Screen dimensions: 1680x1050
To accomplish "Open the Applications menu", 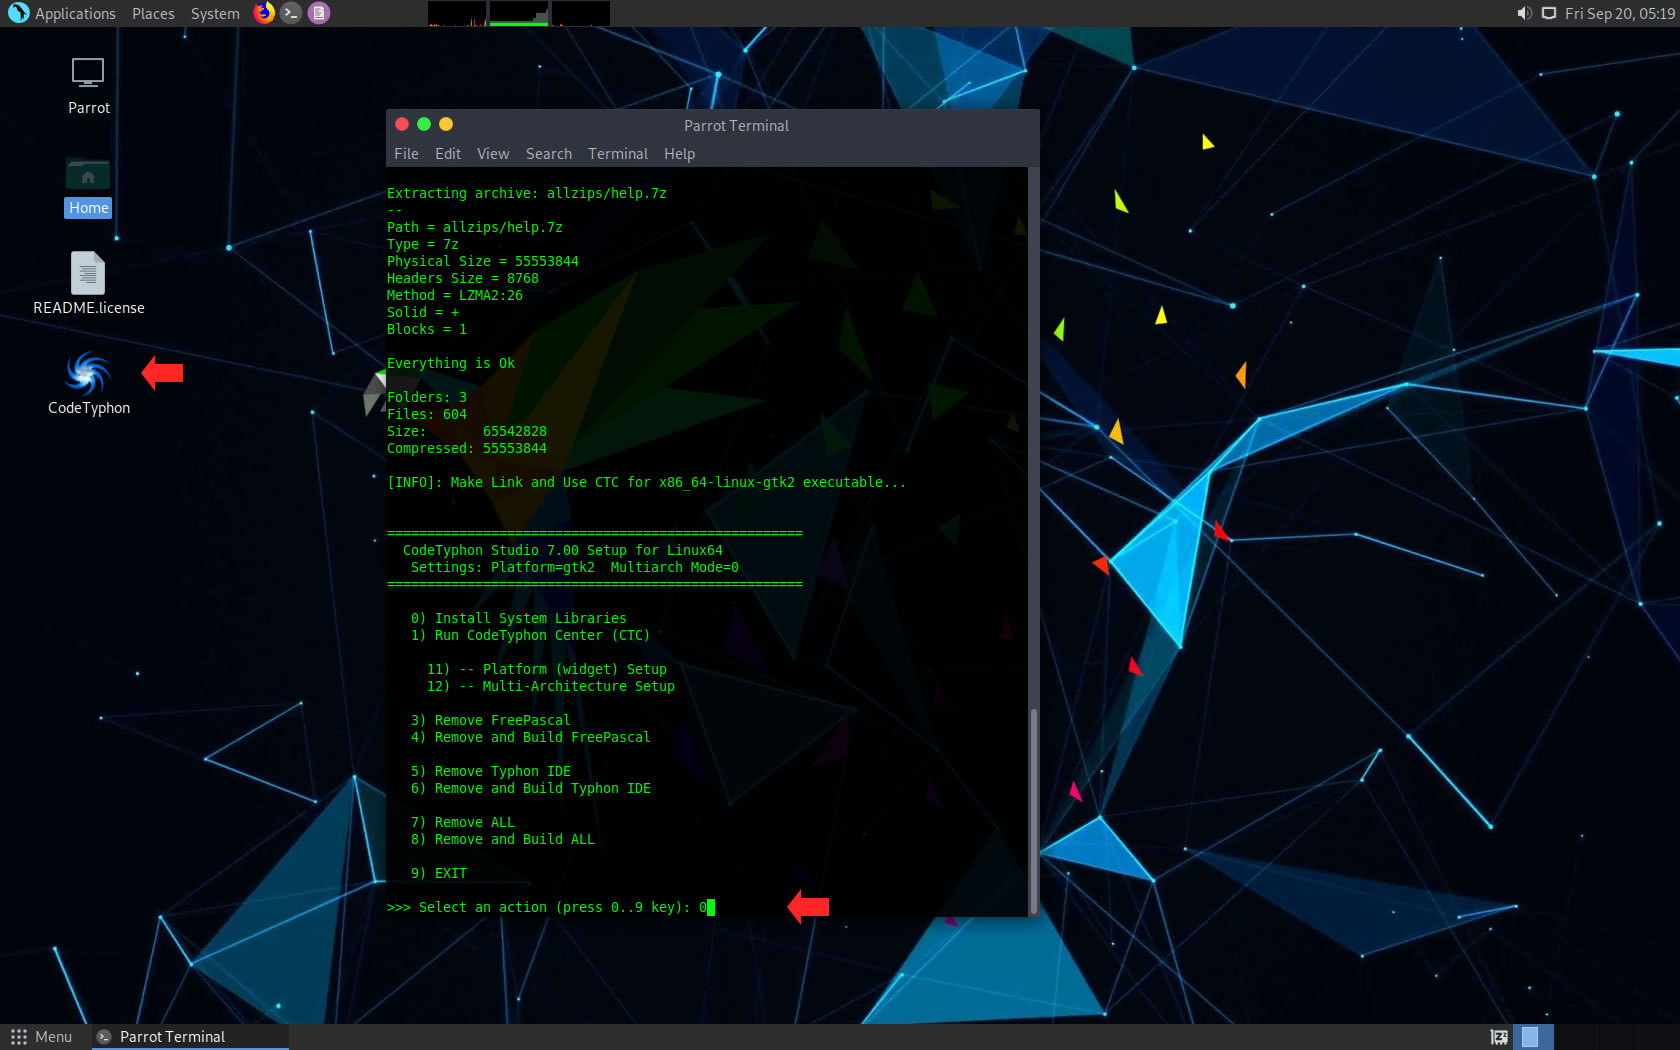I will coord(75,13).
